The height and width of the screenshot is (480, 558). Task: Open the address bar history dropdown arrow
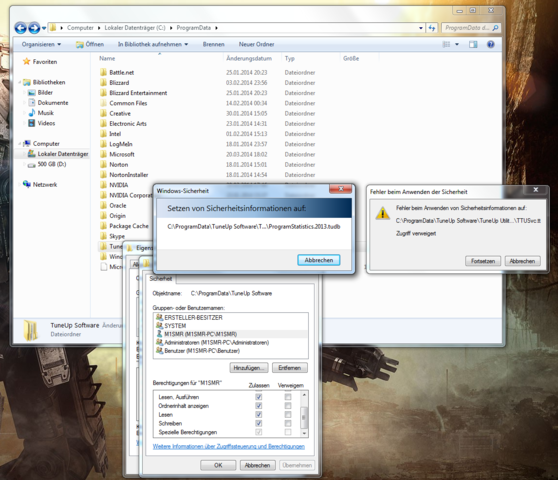(x=421, y=28)
